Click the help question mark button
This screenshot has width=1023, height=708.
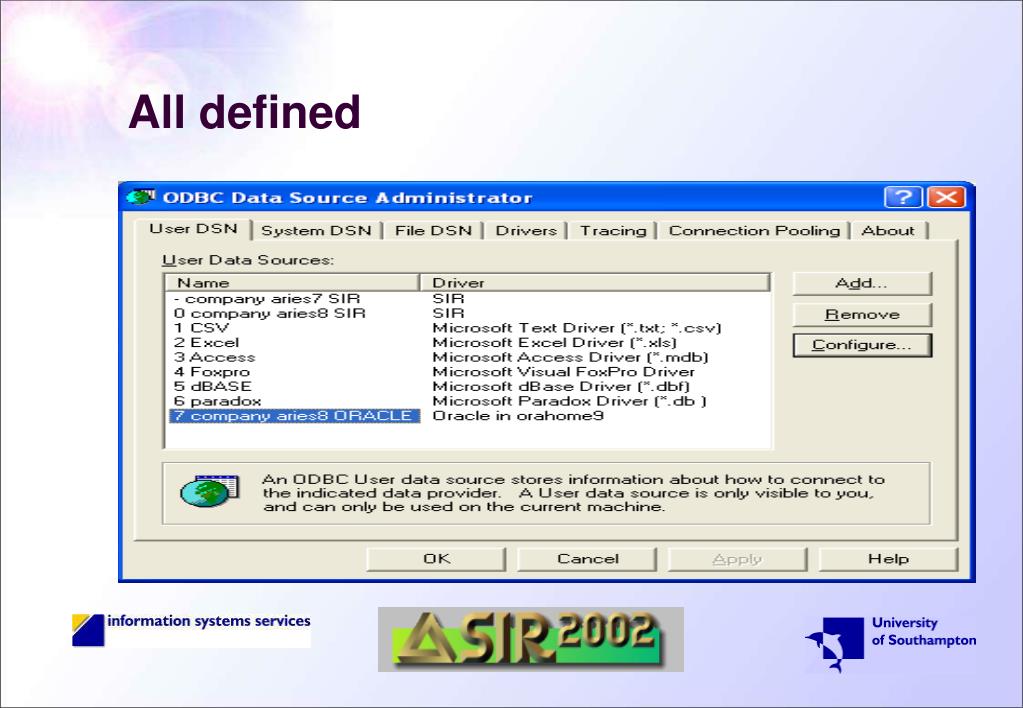pyautogui.click(x=903, y=197)
